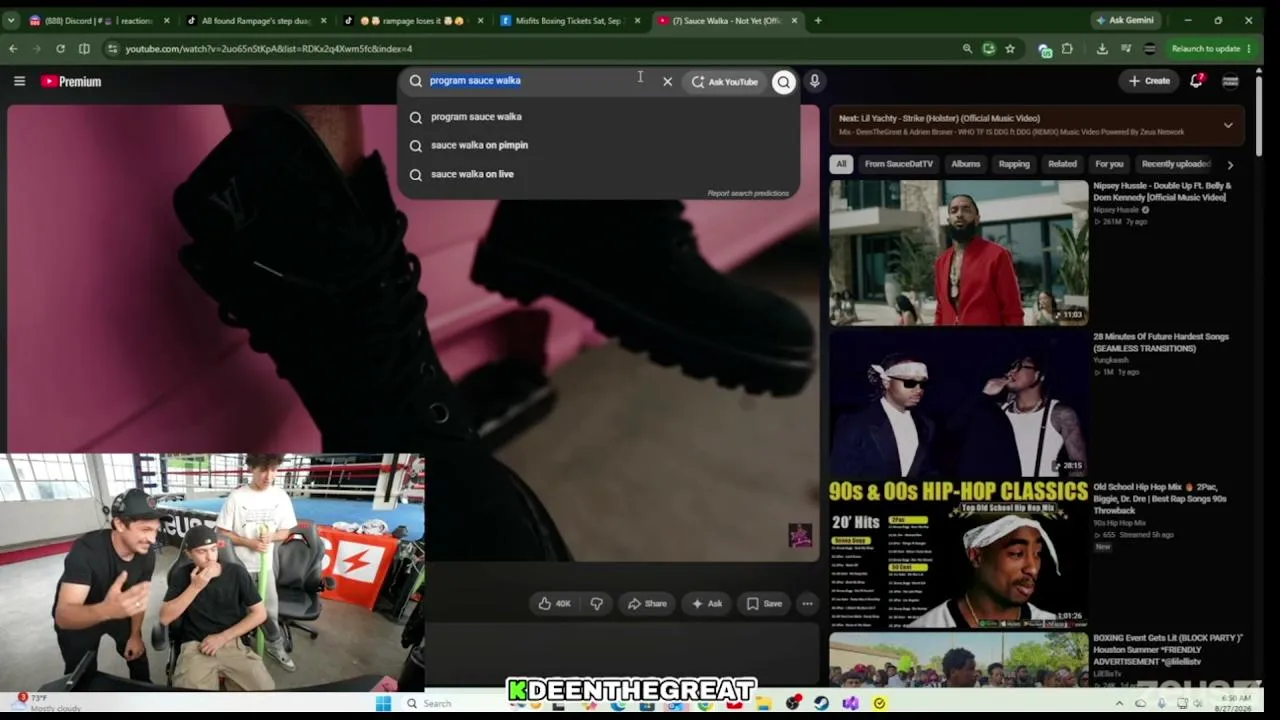The width and height of the screenshot is (1280, 720).
Task: Reload the current page
Action: point(60,48)
